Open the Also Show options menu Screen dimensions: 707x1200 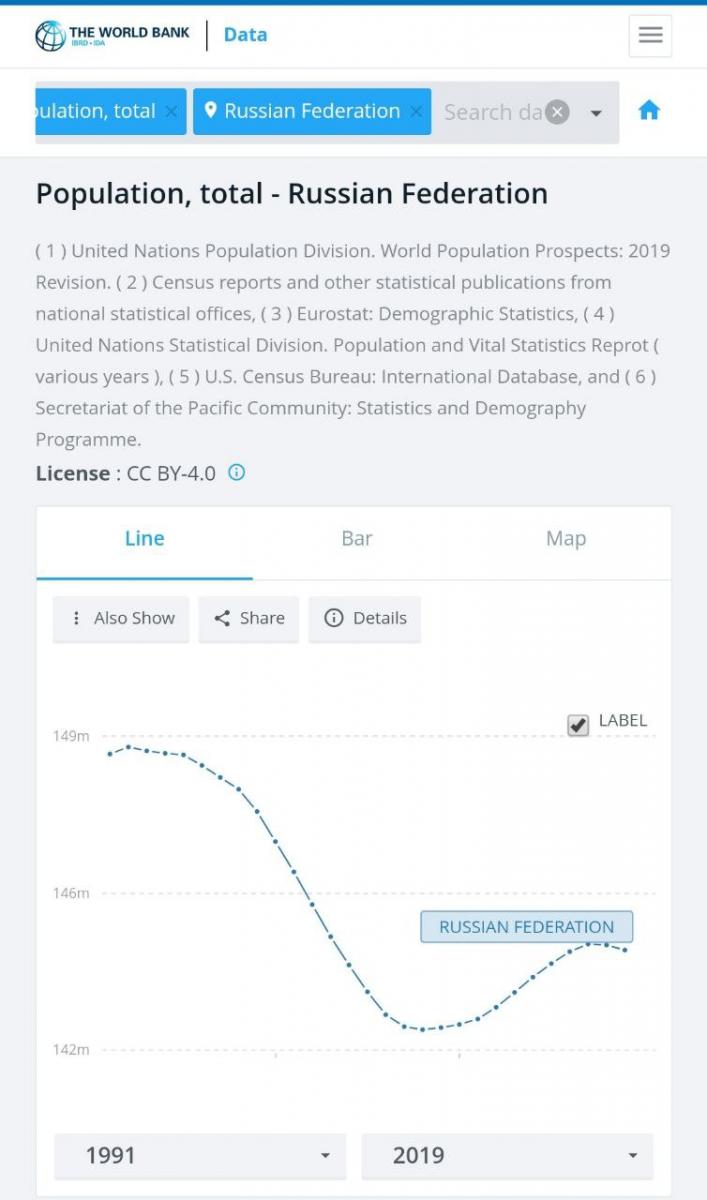pos(121,618)
